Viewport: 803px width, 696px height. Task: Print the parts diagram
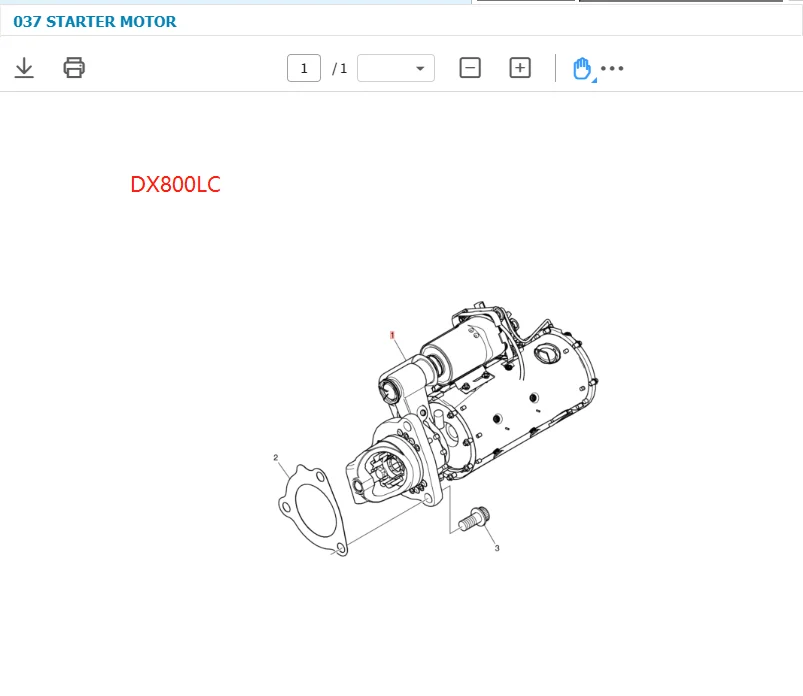pos(74,68)
